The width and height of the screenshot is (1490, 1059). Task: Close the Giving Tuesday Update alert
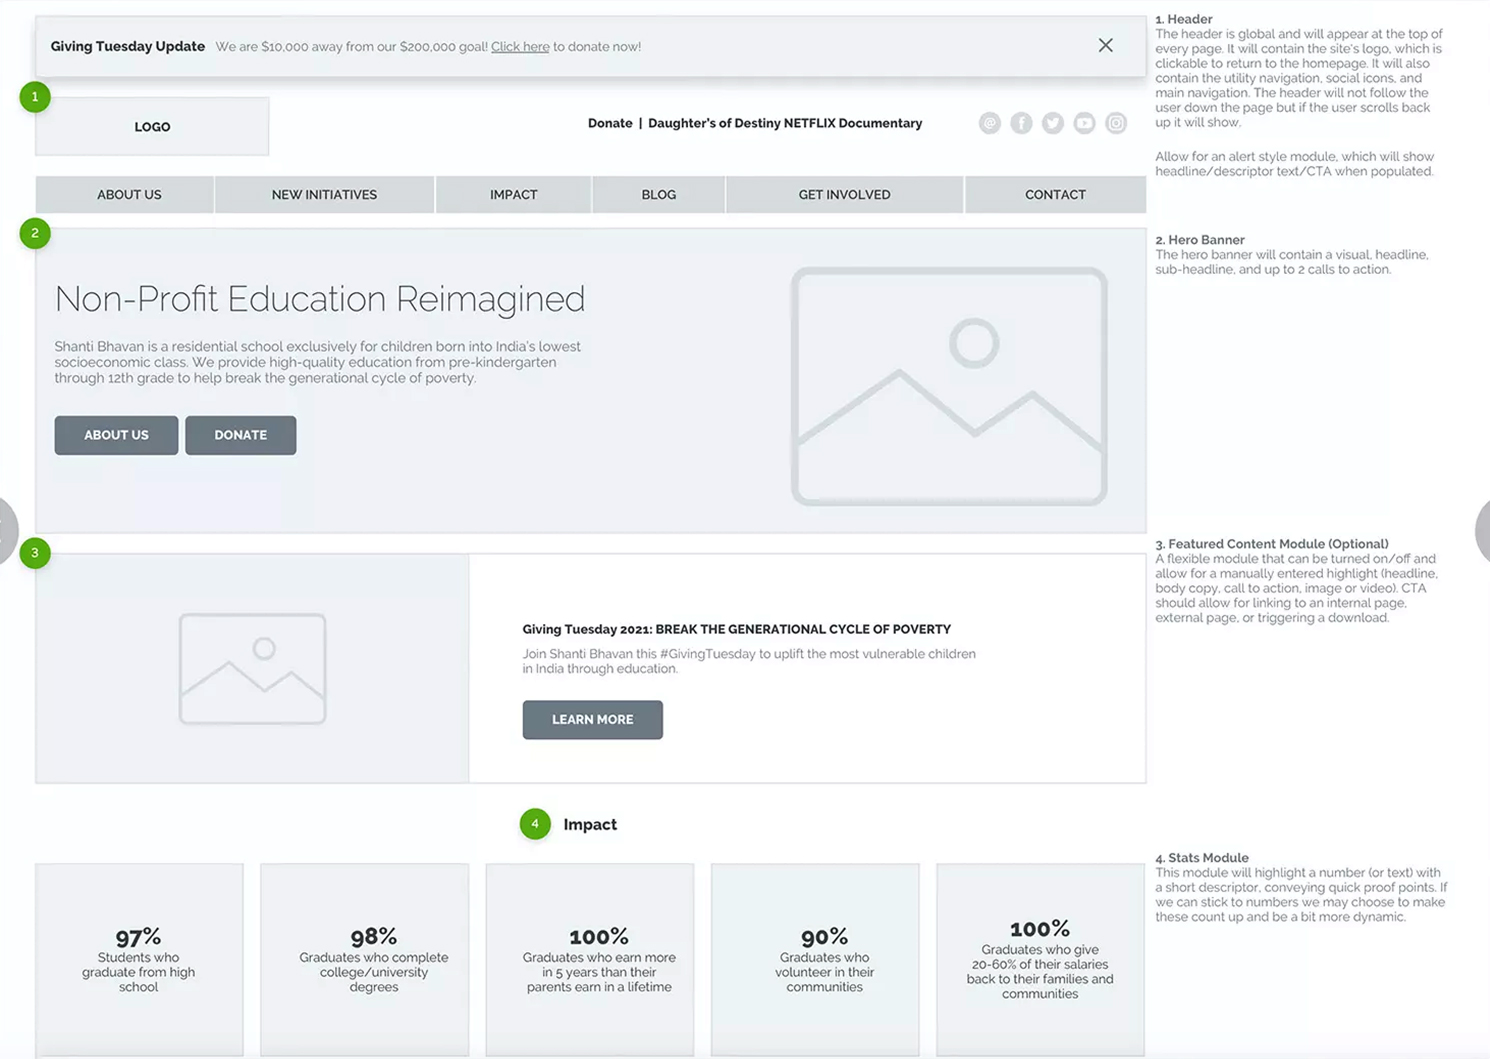click(x=1105, y=45)
